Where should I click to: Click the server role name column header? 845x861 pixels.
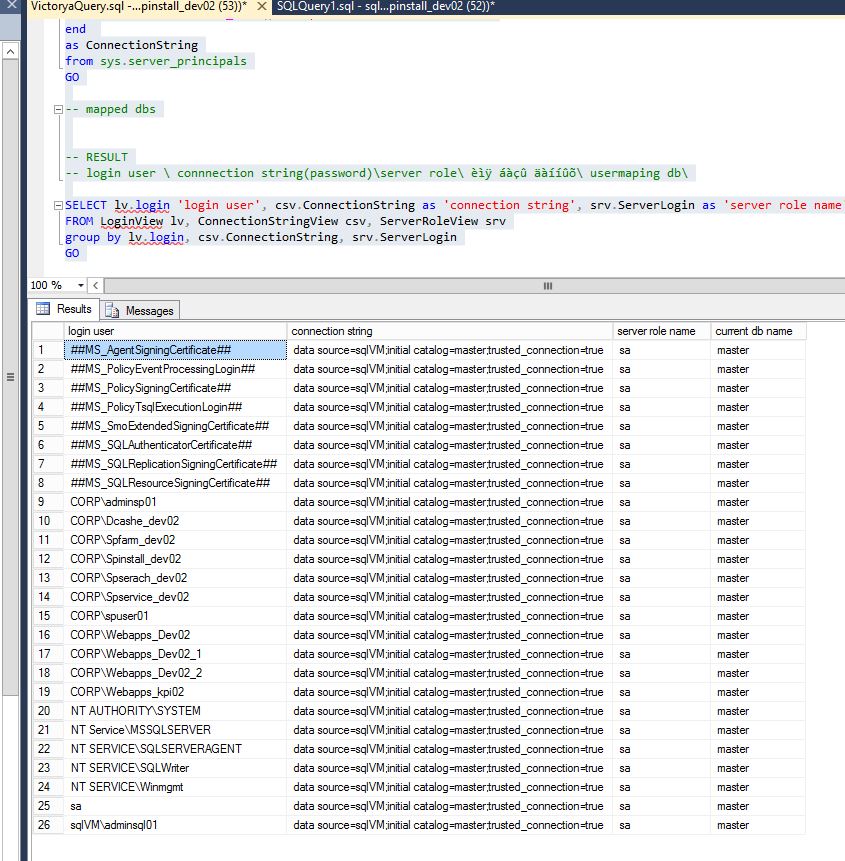tap(661, 331)
